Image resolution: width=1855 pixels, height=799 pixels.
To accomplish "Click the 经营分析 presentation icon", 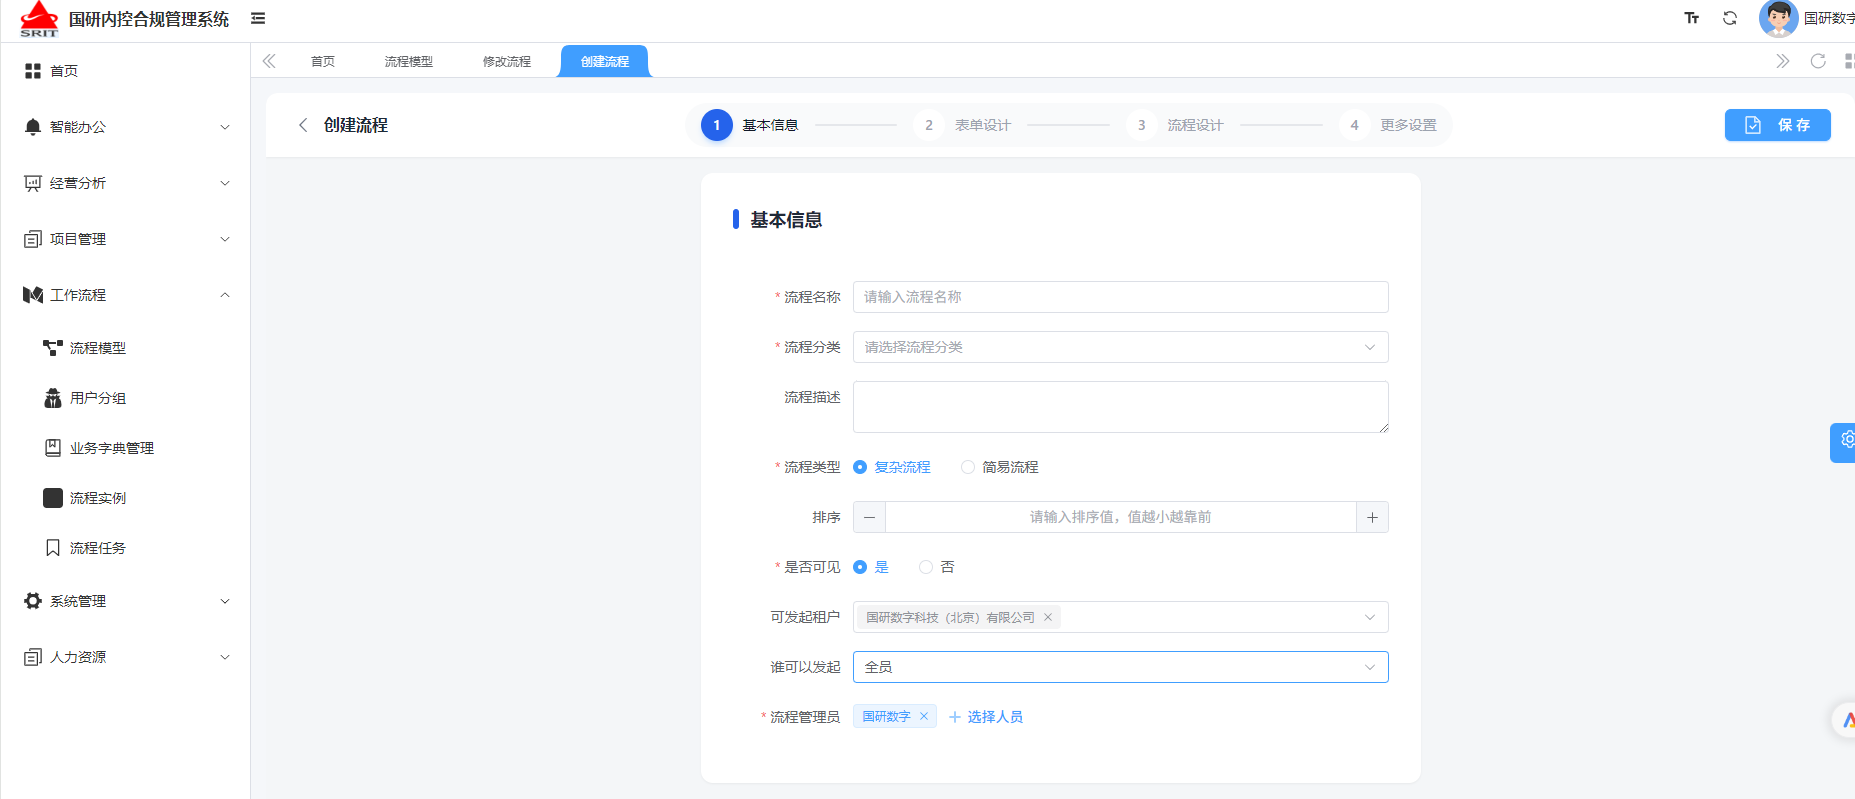I will [33, 183].
